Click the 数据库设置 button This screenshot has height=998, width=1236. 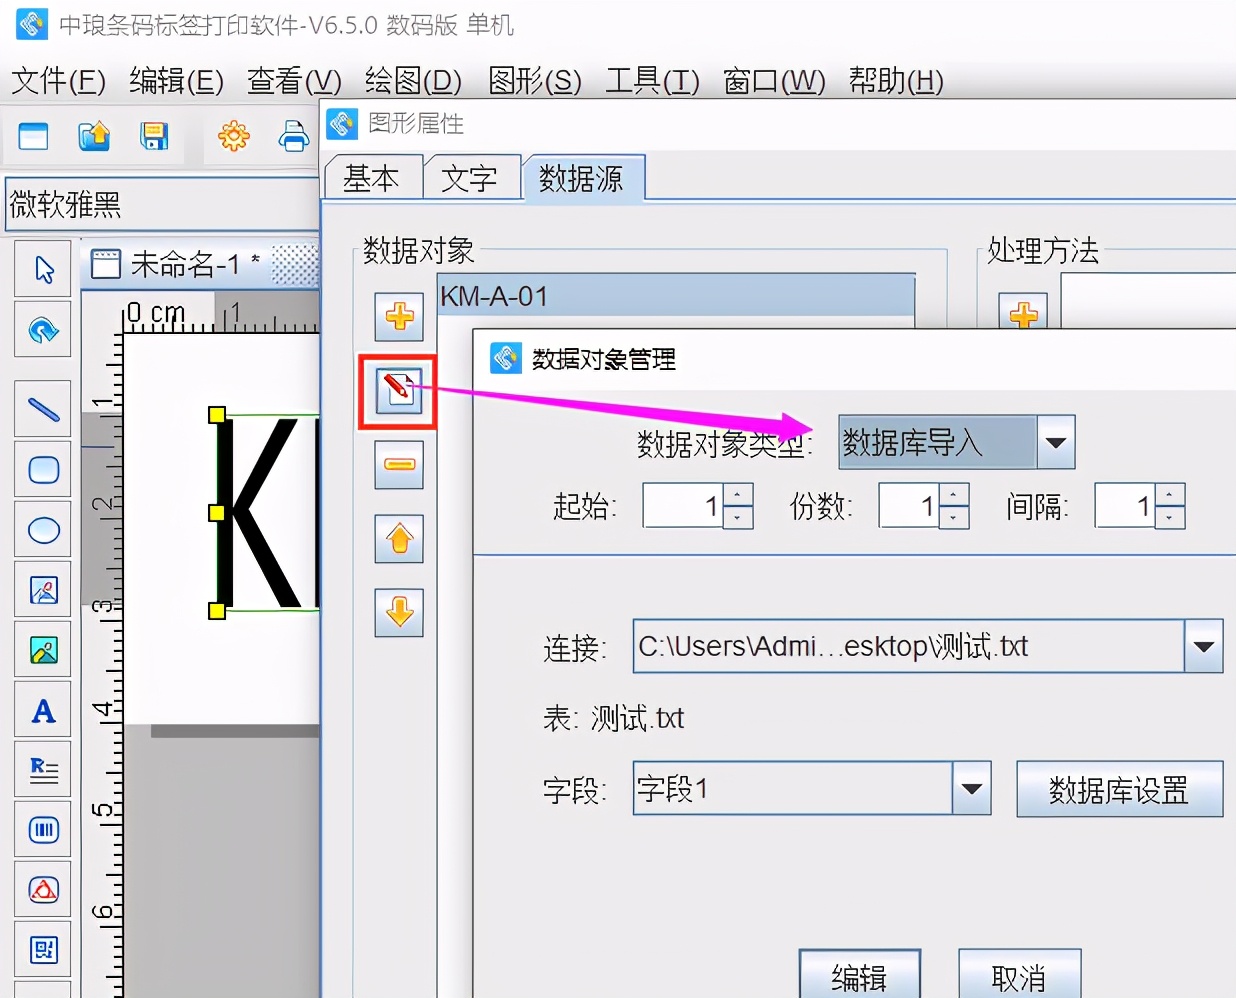coord(1119,789)
